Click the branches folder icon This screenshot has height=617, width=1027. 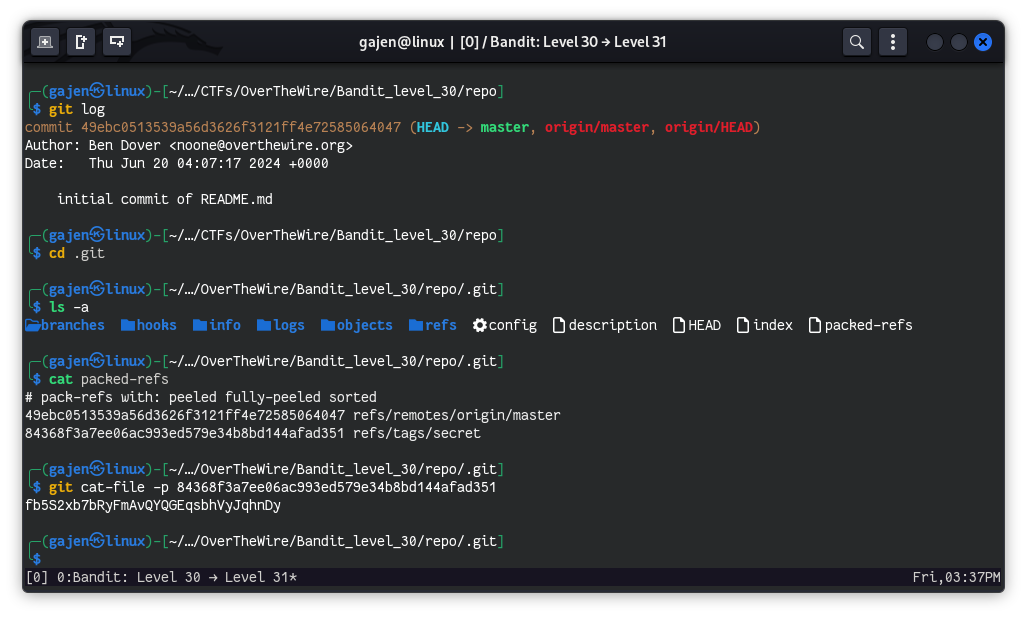32,325
